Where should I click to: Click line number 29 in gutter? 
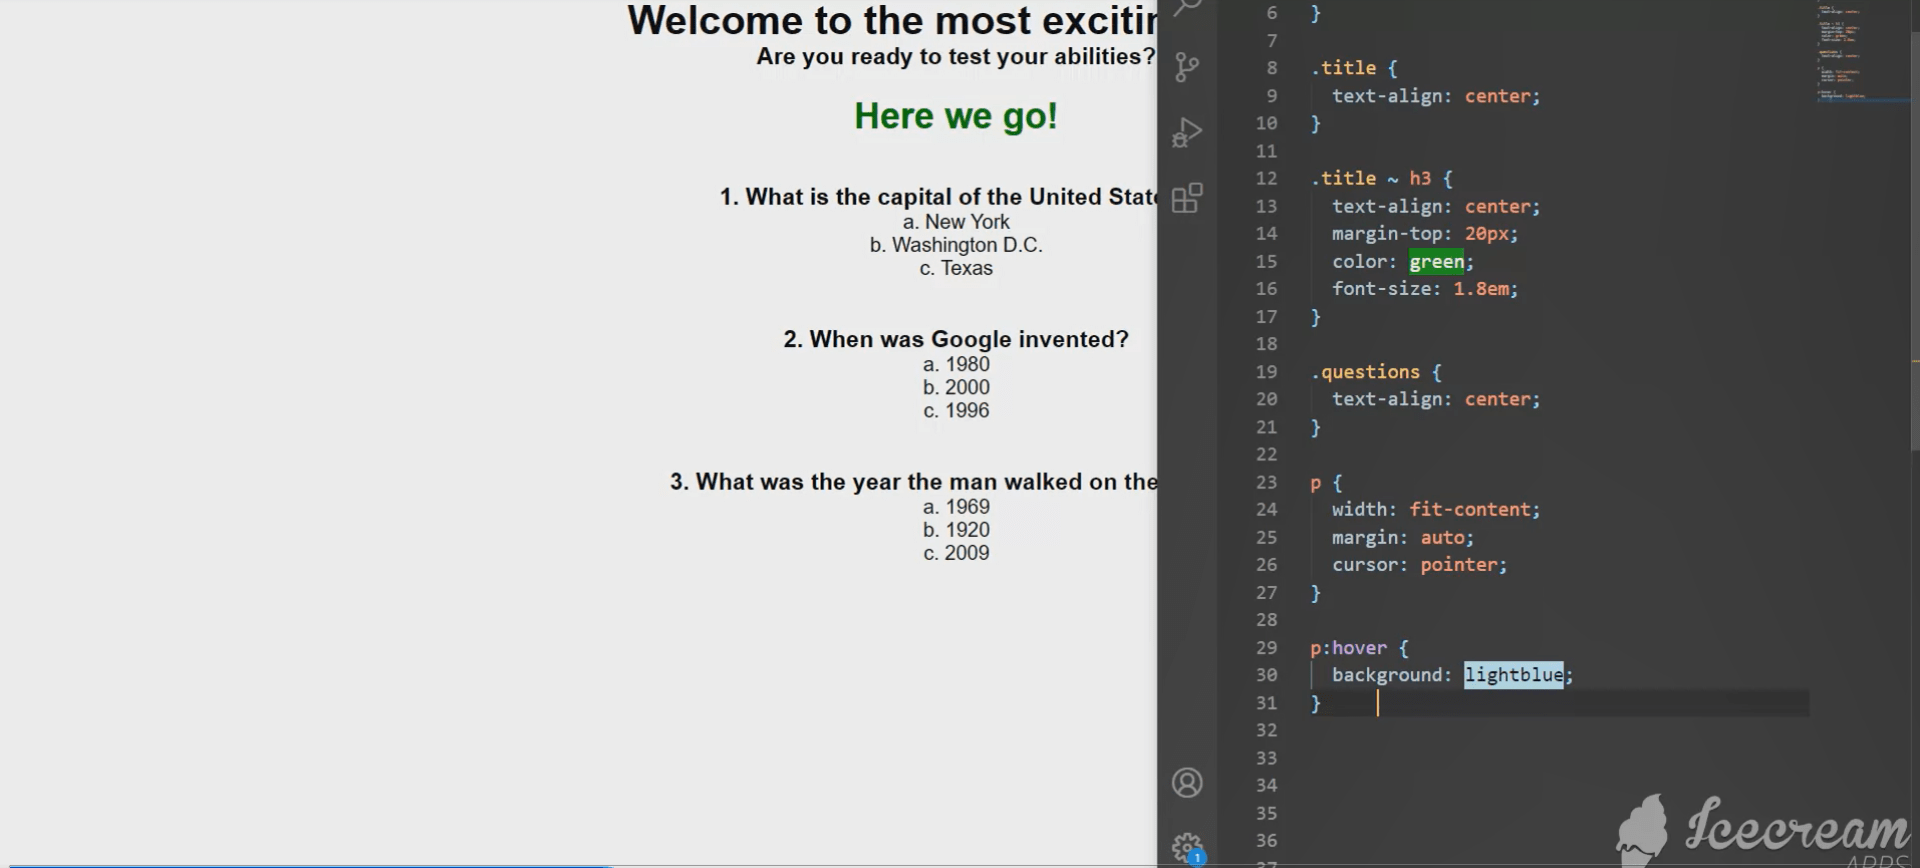click(1266, 647)
